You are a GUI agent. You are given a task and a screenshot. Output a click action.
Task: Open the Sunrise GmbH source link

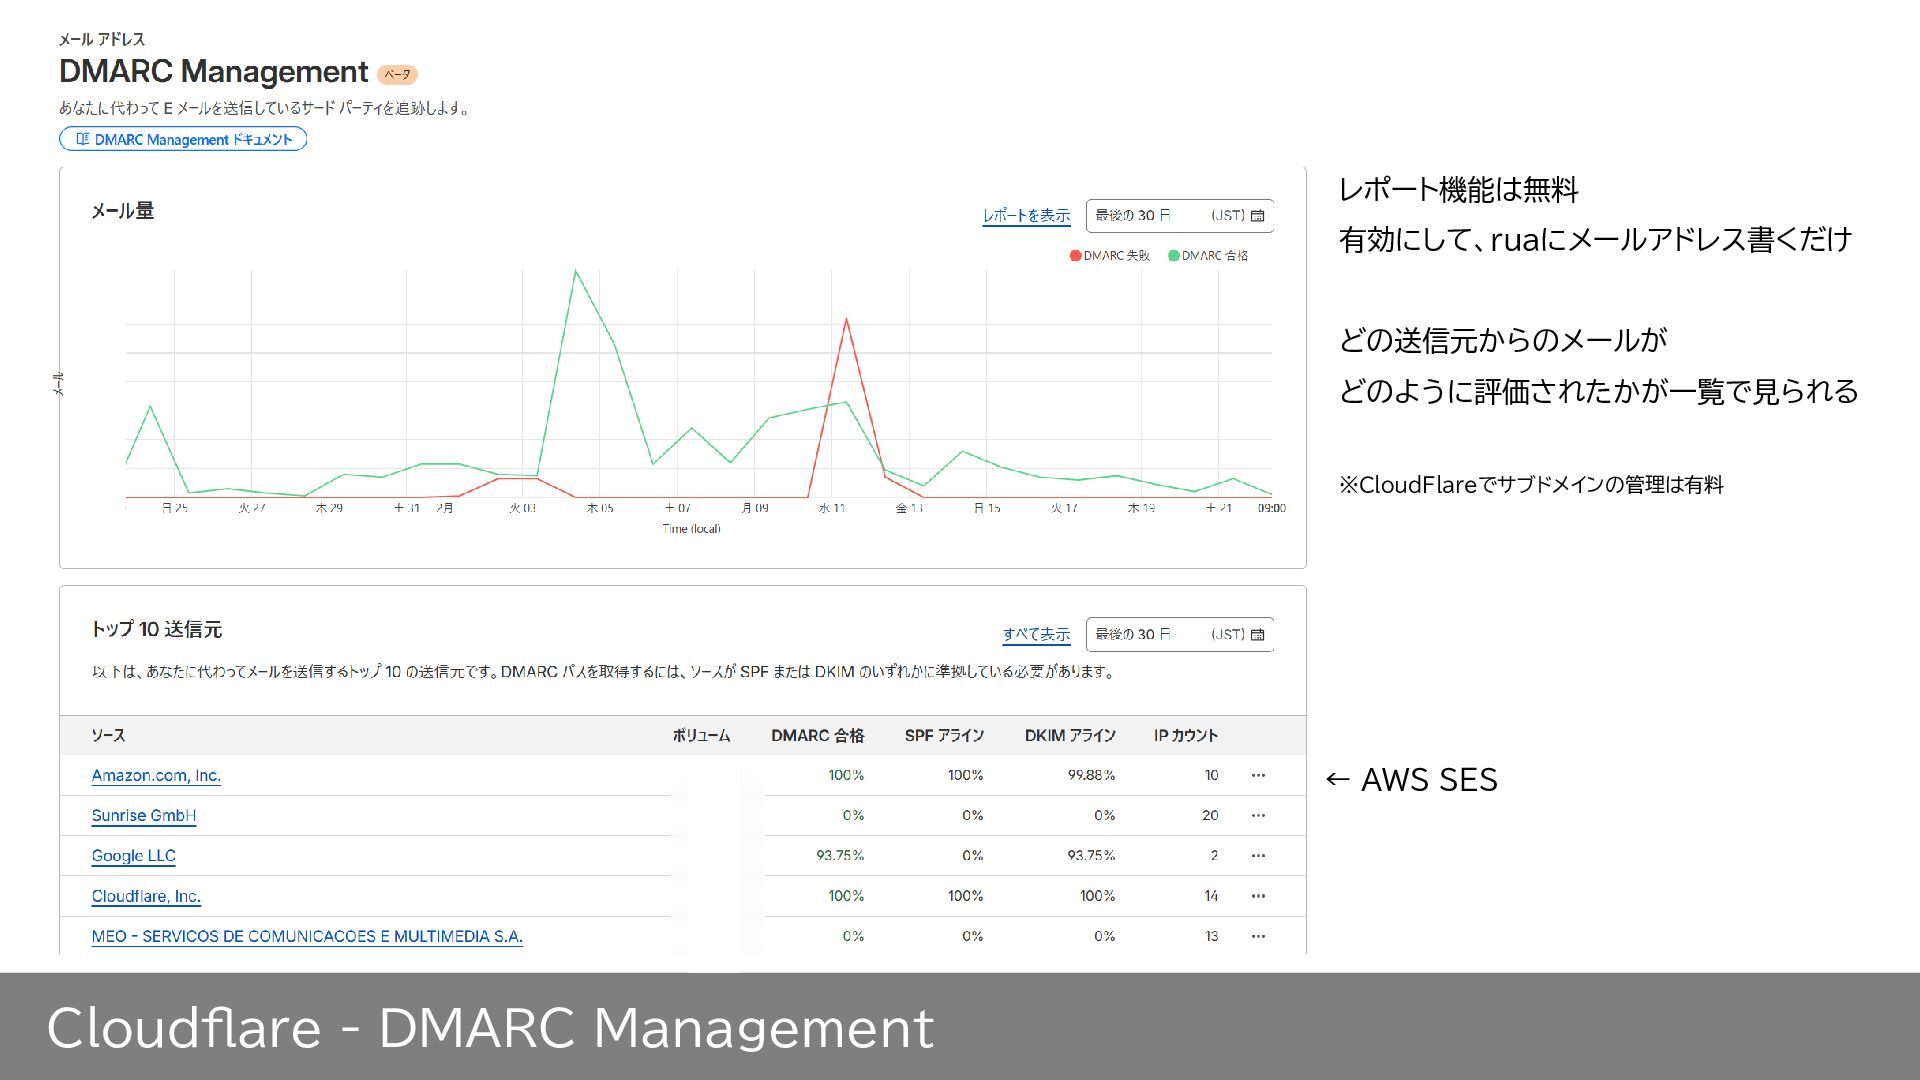pyautogui.click(x=143, y=816)
